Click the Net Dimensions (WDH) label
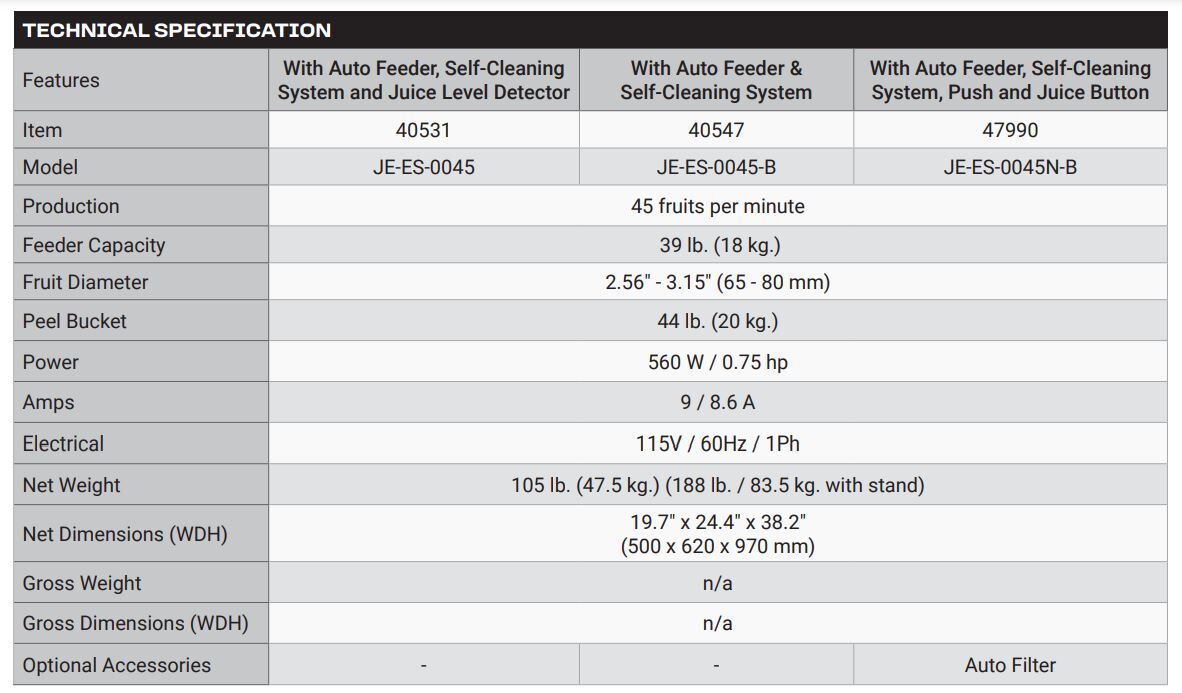The height and width of the screenshot is (693, 1182). click(125, 534)
